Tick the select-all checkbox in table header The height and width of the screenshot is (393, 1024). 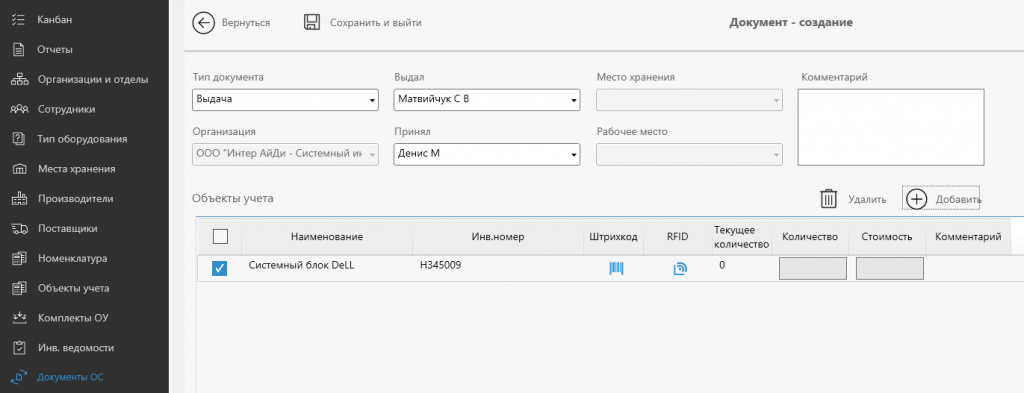220,236
